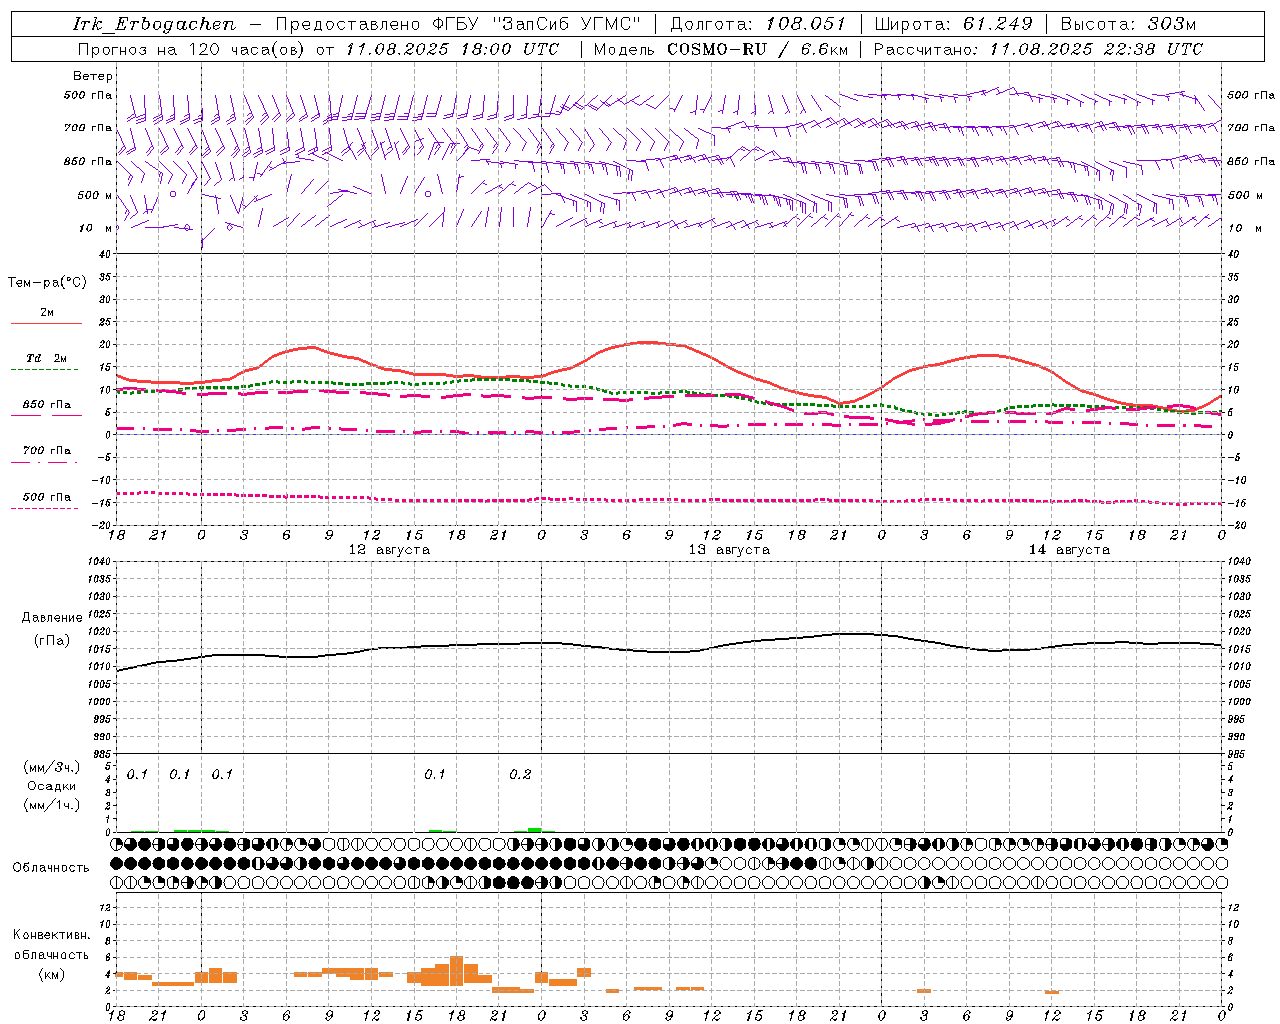Click the 850 гПа temperature legend label

click(46, 405)
